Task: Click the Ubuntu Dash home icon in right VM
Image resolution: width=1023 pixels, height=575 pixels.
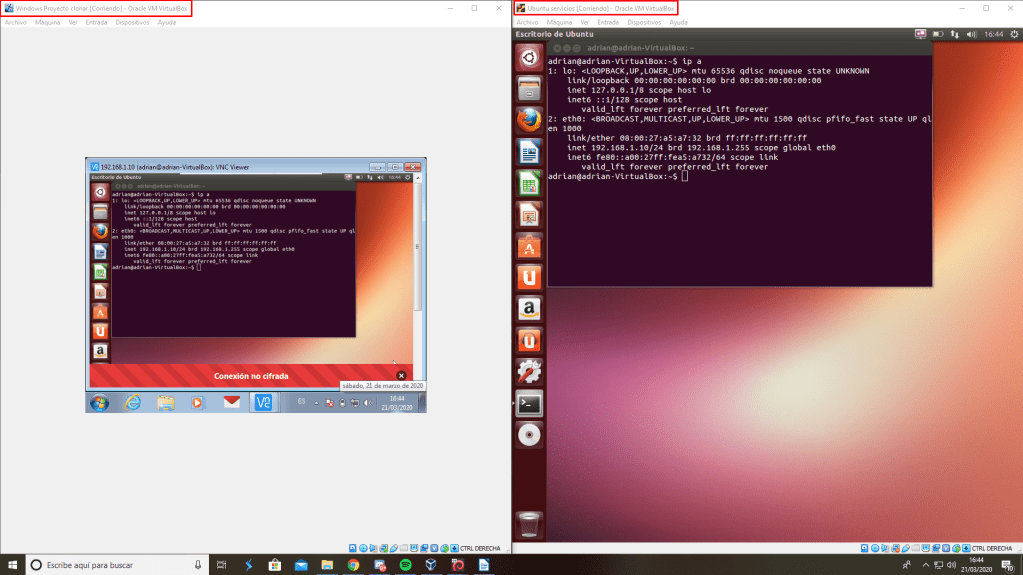Action: click(529, 57)
